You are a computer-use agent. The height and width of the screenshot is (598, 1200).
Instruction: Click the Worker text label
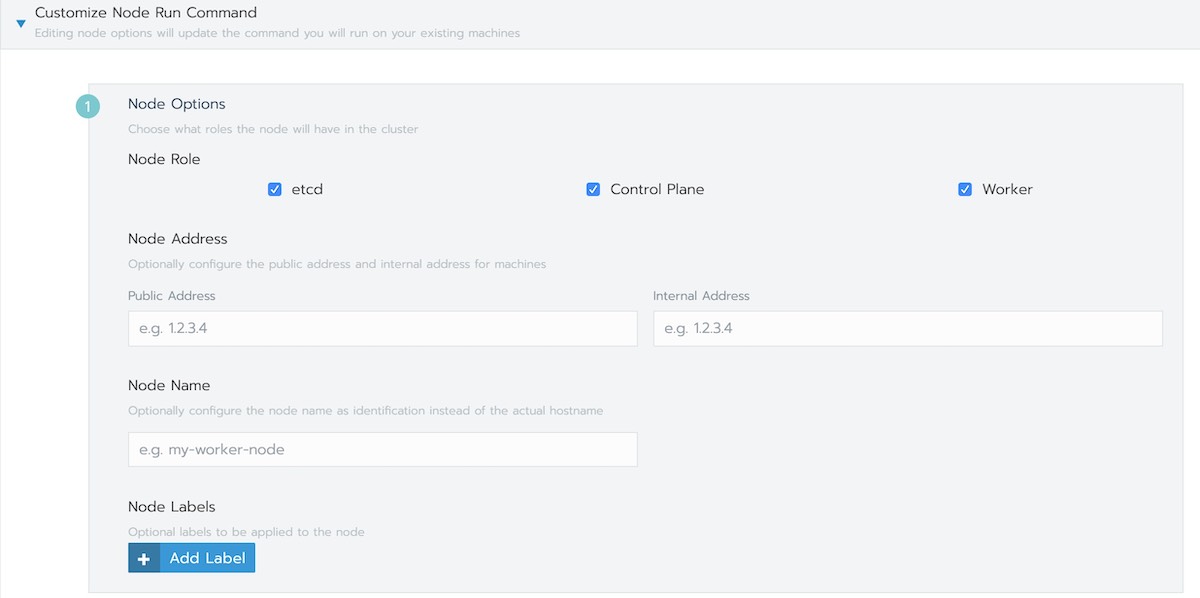[1007, 189]
